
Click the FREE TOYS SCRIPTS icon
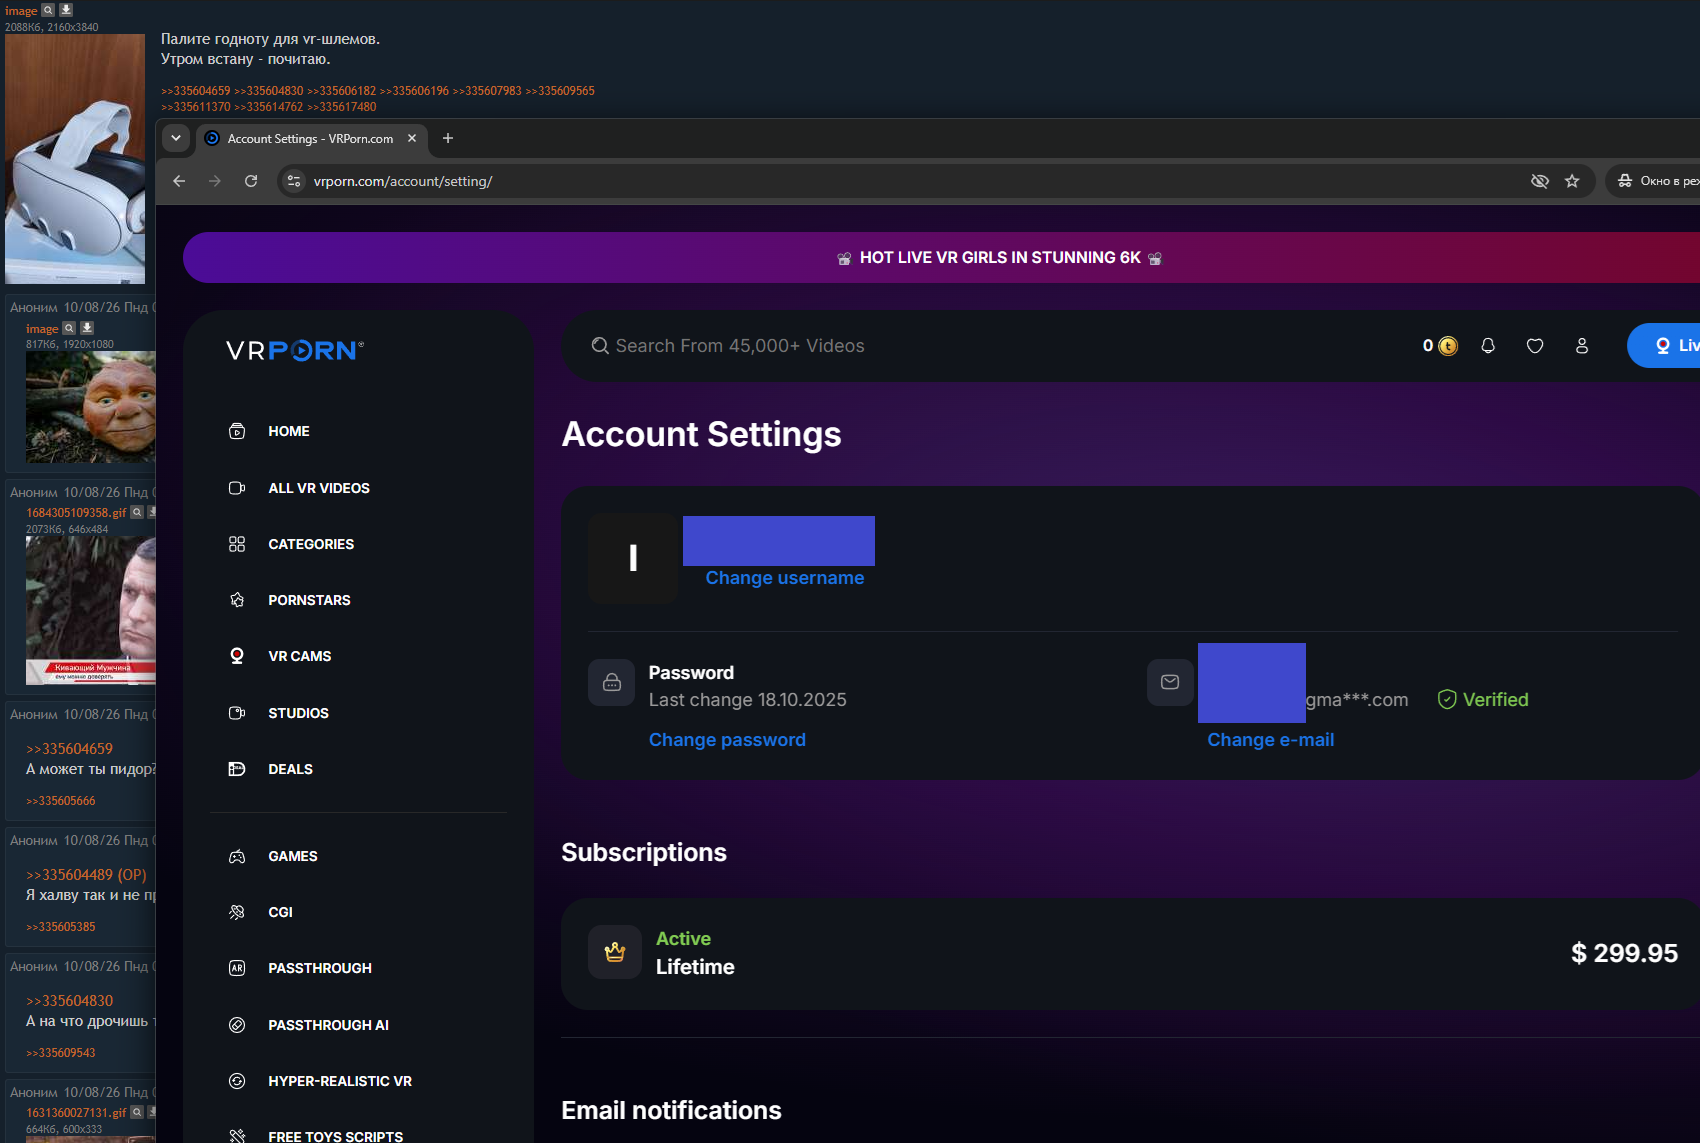pyautogui.click(x=237, y=1136)
